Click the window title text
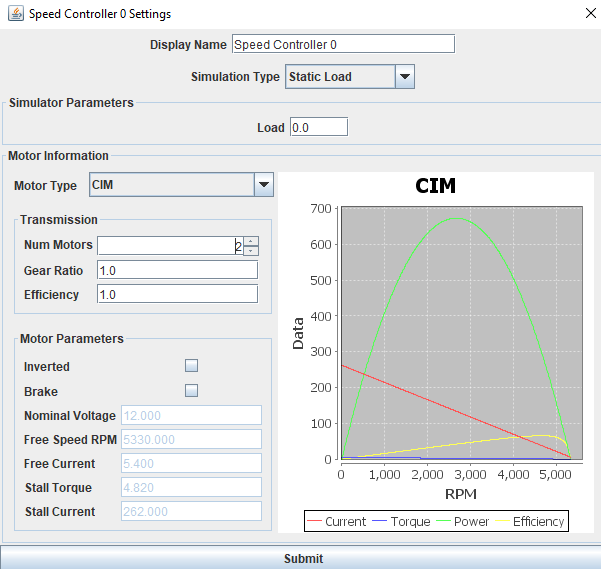The image size is (601, 569). tap(100, 14)
